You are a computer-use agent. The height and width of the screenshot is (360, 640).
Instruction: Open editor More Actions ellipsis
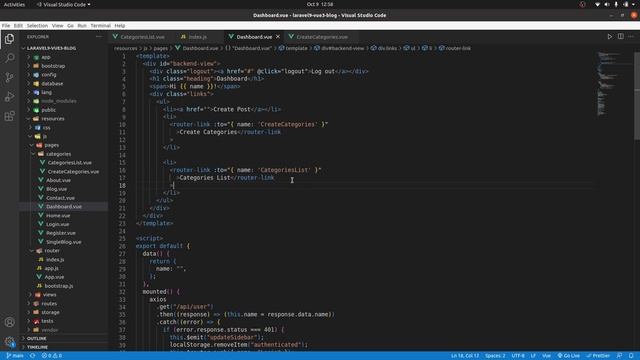[631, 37]
